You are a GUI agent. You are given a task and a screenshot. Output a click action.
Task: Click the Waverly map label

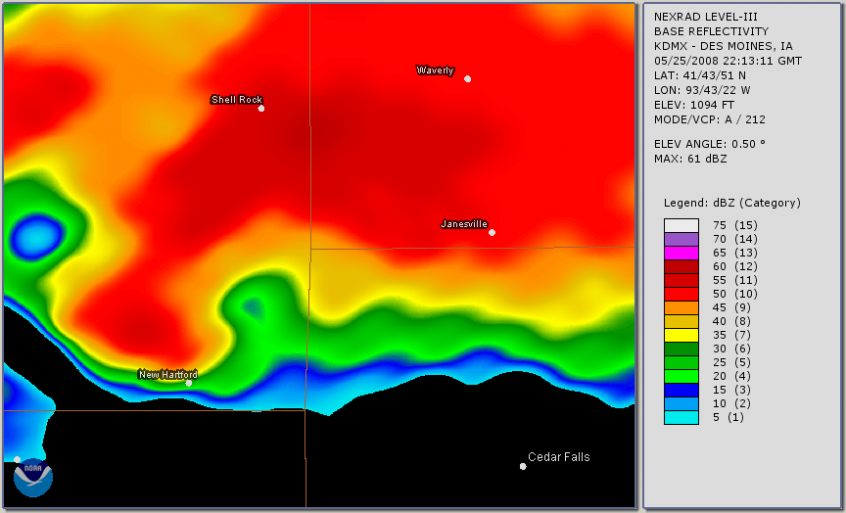click(435, 70)
